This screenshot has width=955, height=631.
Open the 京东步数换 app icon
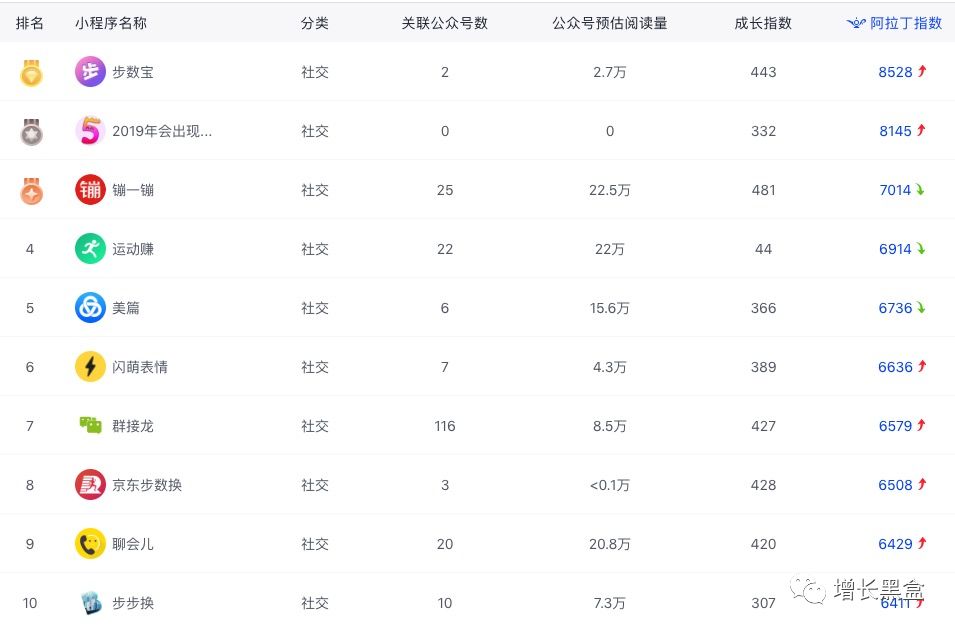90,484
